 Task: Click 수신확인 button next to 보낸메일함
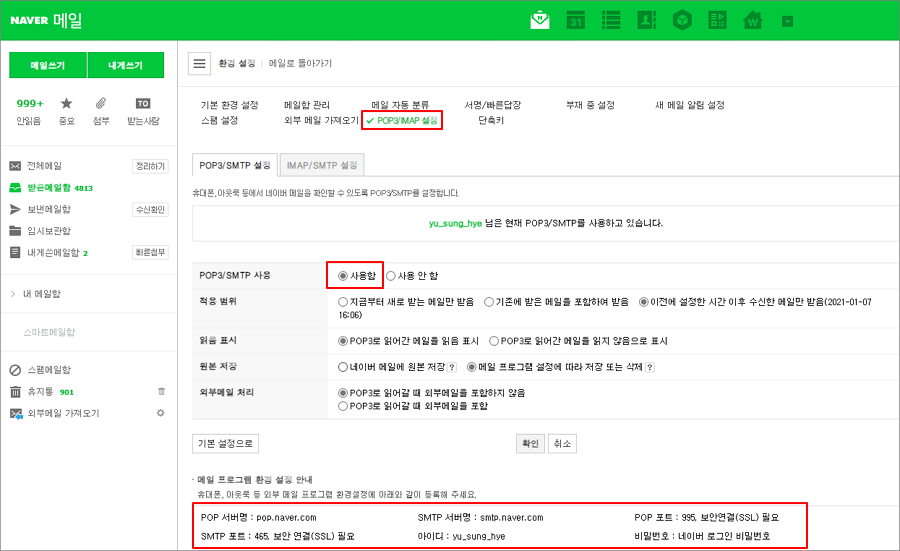pos(150,209)
